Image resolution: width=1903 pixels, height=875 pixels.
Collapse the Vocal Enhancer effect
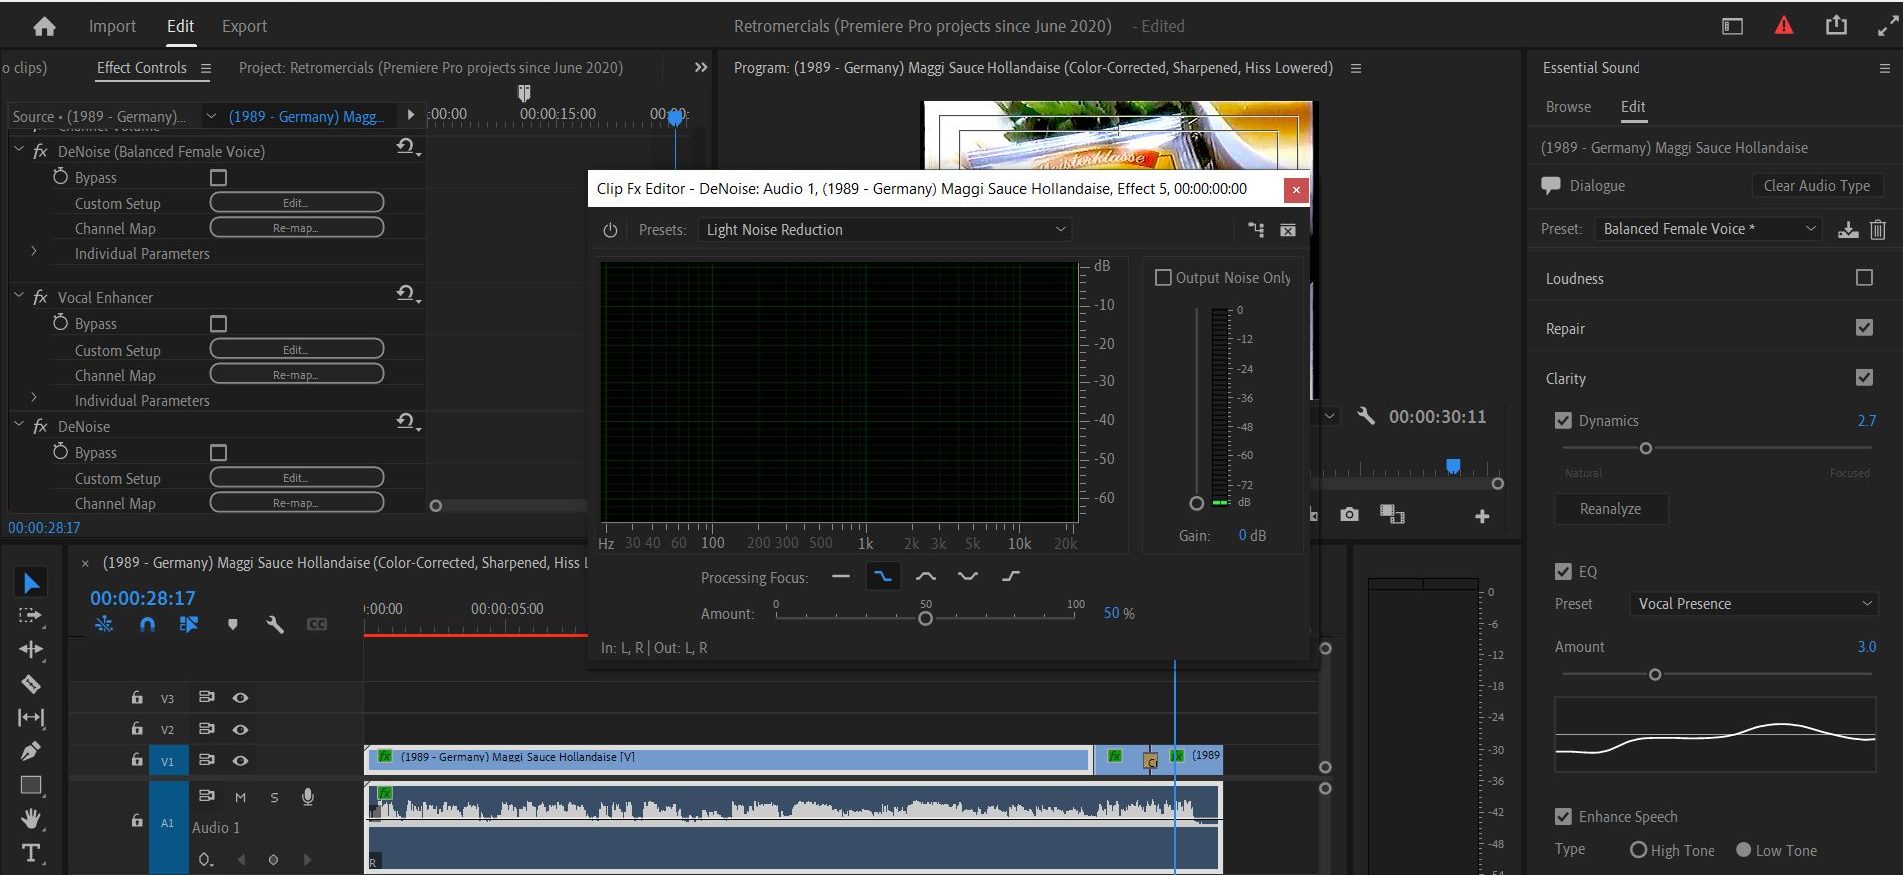19,297
